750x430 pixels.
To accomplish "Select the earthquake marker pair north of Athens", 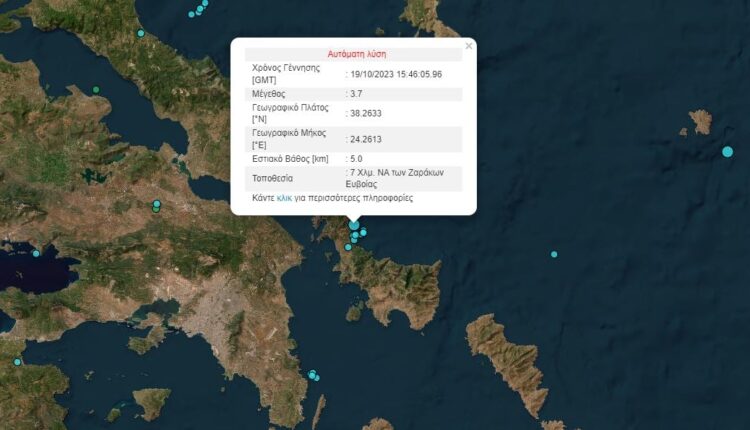I will click(156, 206).
